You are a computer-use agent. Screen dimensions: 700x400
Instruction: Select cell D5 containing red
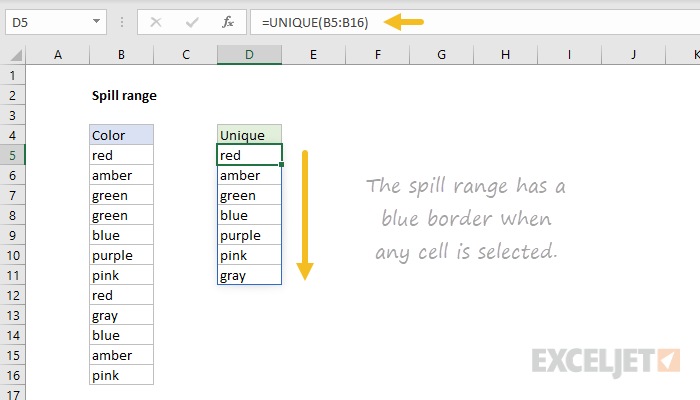(x=249, y=155)
